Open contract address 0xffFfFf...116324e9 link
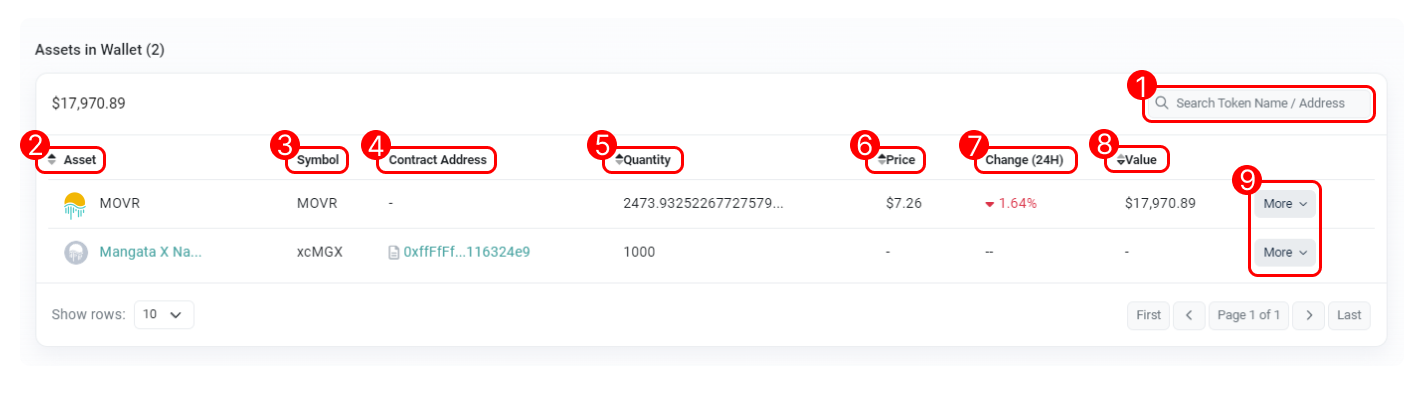Viewport: 1423px width, 405px height. (466, 253)
